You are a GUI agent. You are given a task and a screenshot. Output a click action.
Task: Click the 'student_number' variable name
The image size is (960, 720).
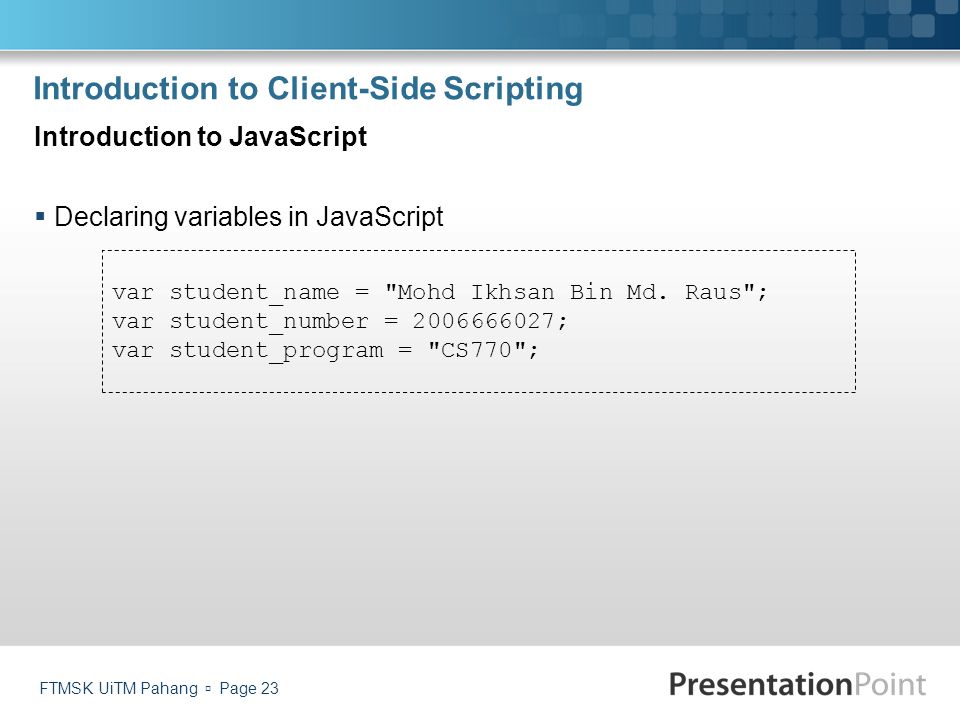click(269, 321)
